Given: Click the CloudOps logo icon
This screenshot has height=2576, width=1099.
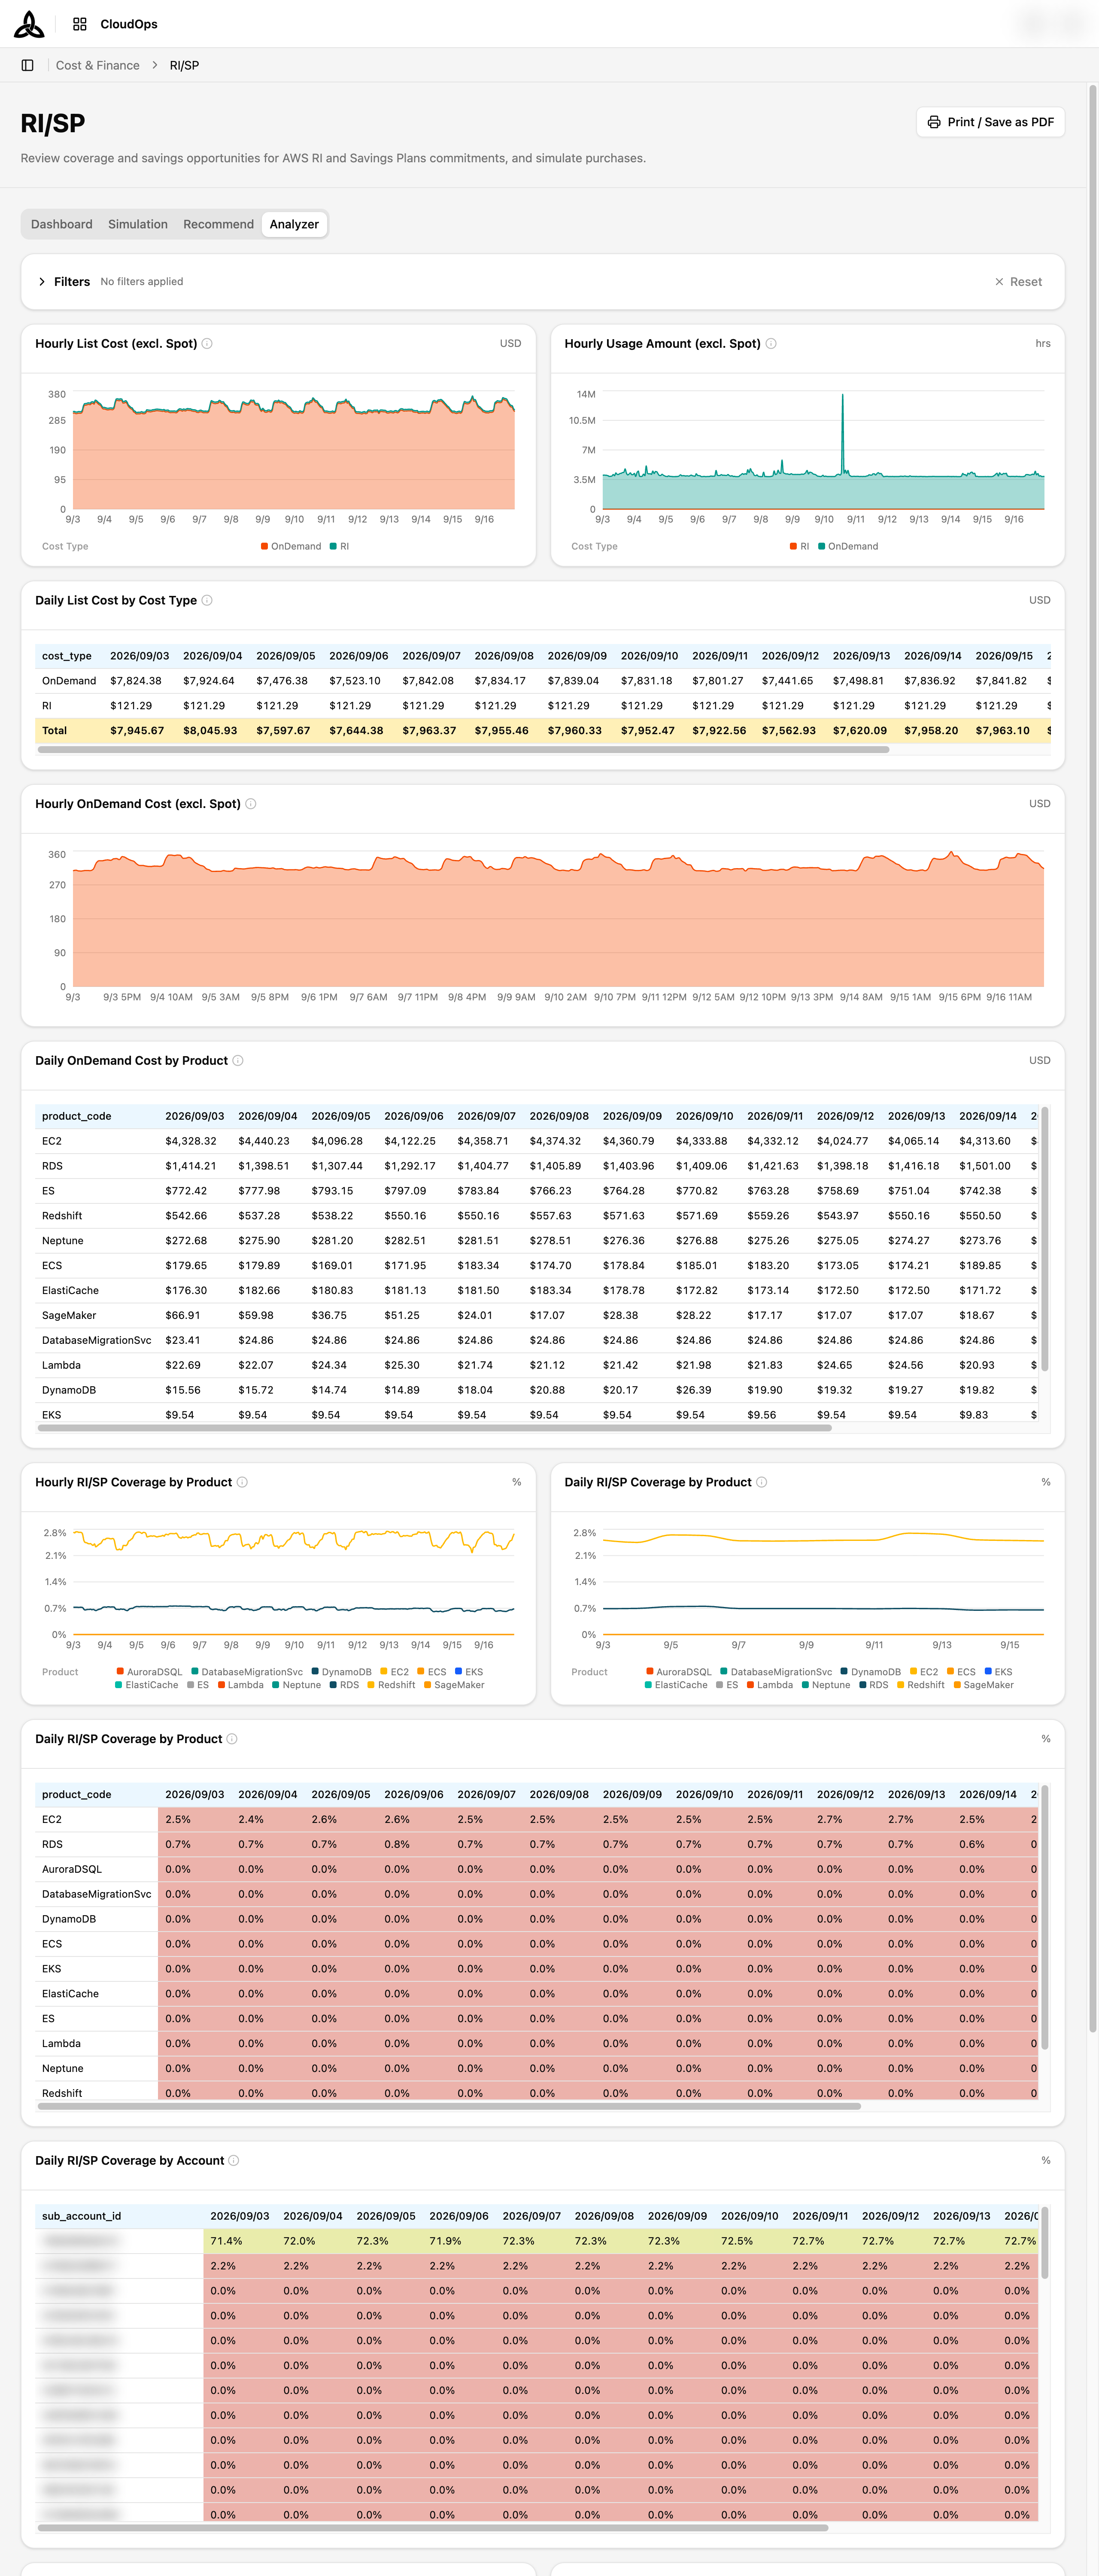Looking at the screenshot, I should click(x=29, y=24).
